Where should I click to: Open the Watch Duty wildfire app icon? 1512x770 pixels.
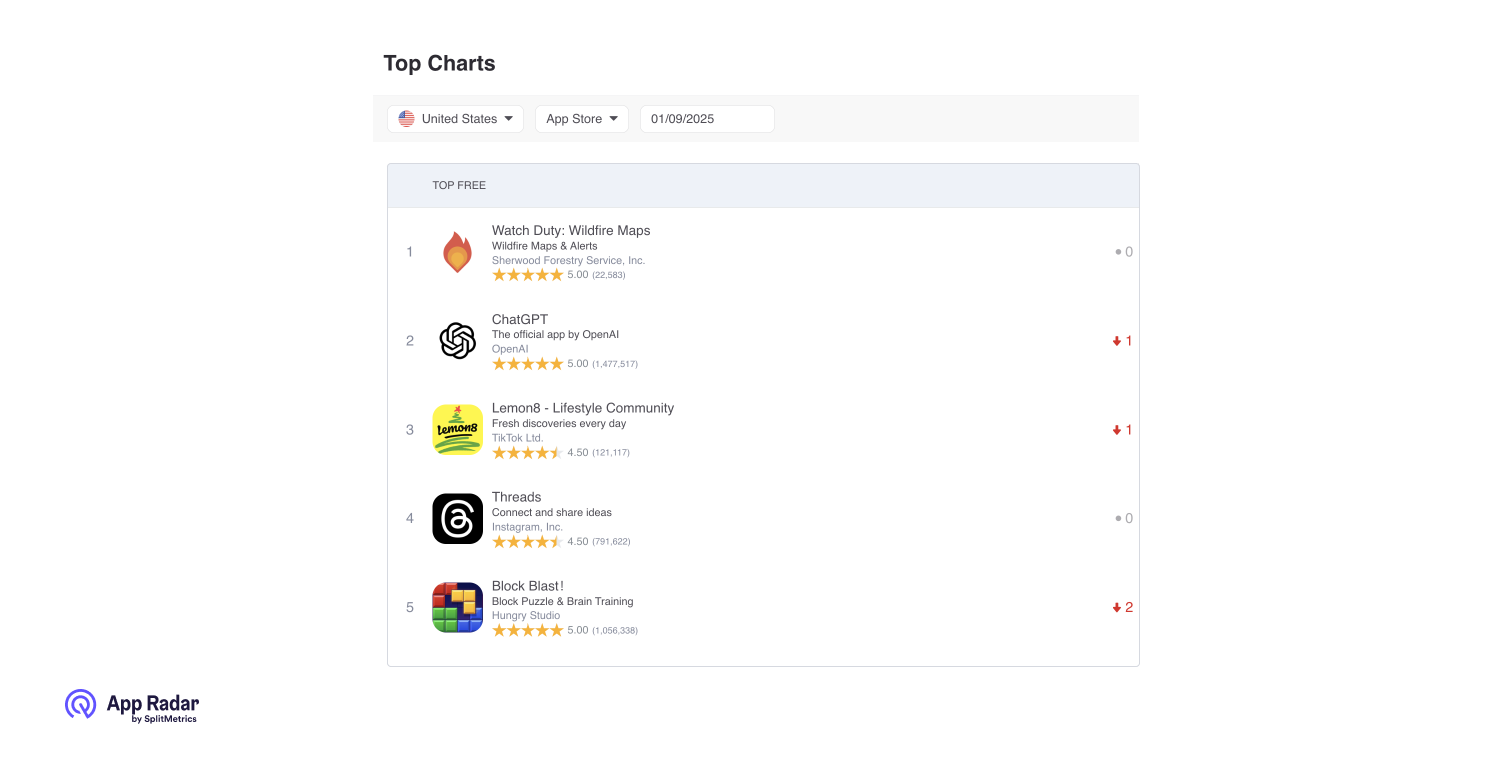coord(457,252)
